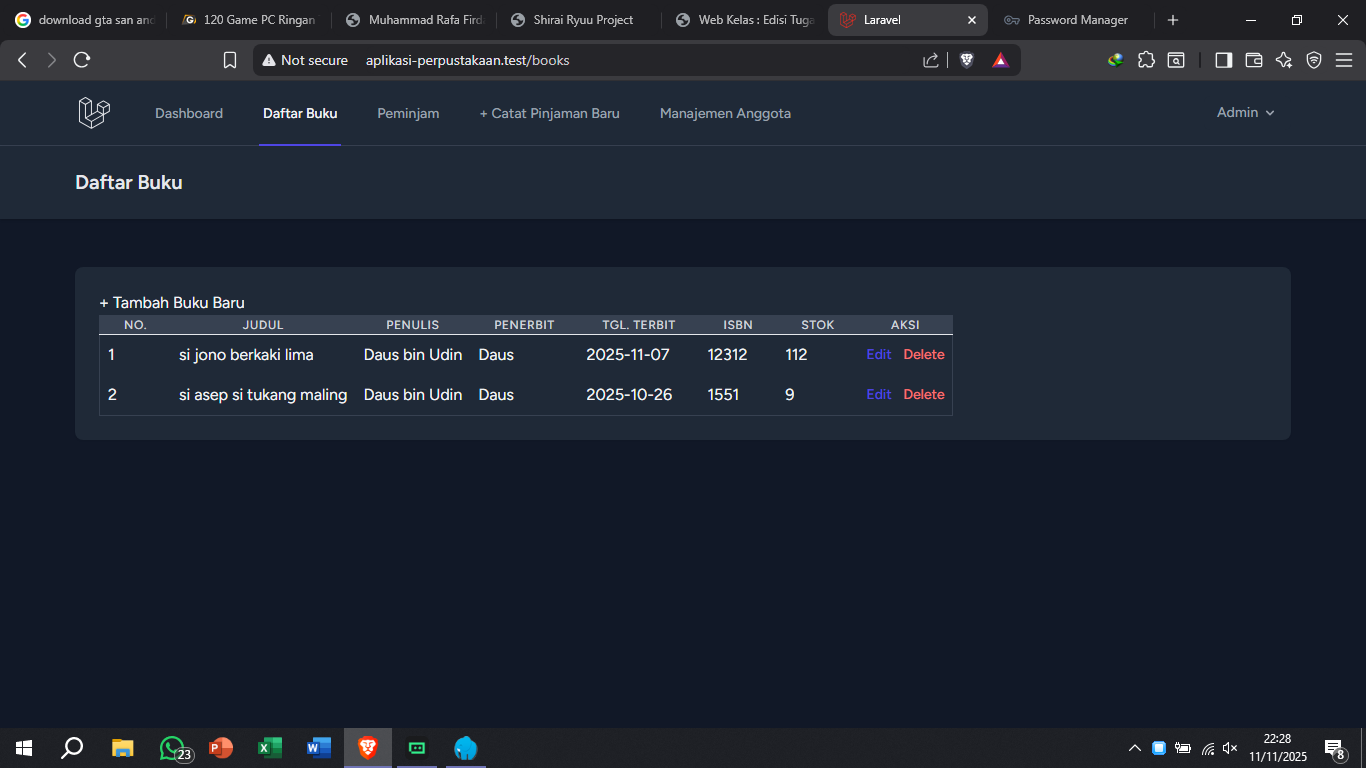Open Manajemen Anggota in the navbar
Viewport: 1366px width, 768px height.
coord(725,114)
